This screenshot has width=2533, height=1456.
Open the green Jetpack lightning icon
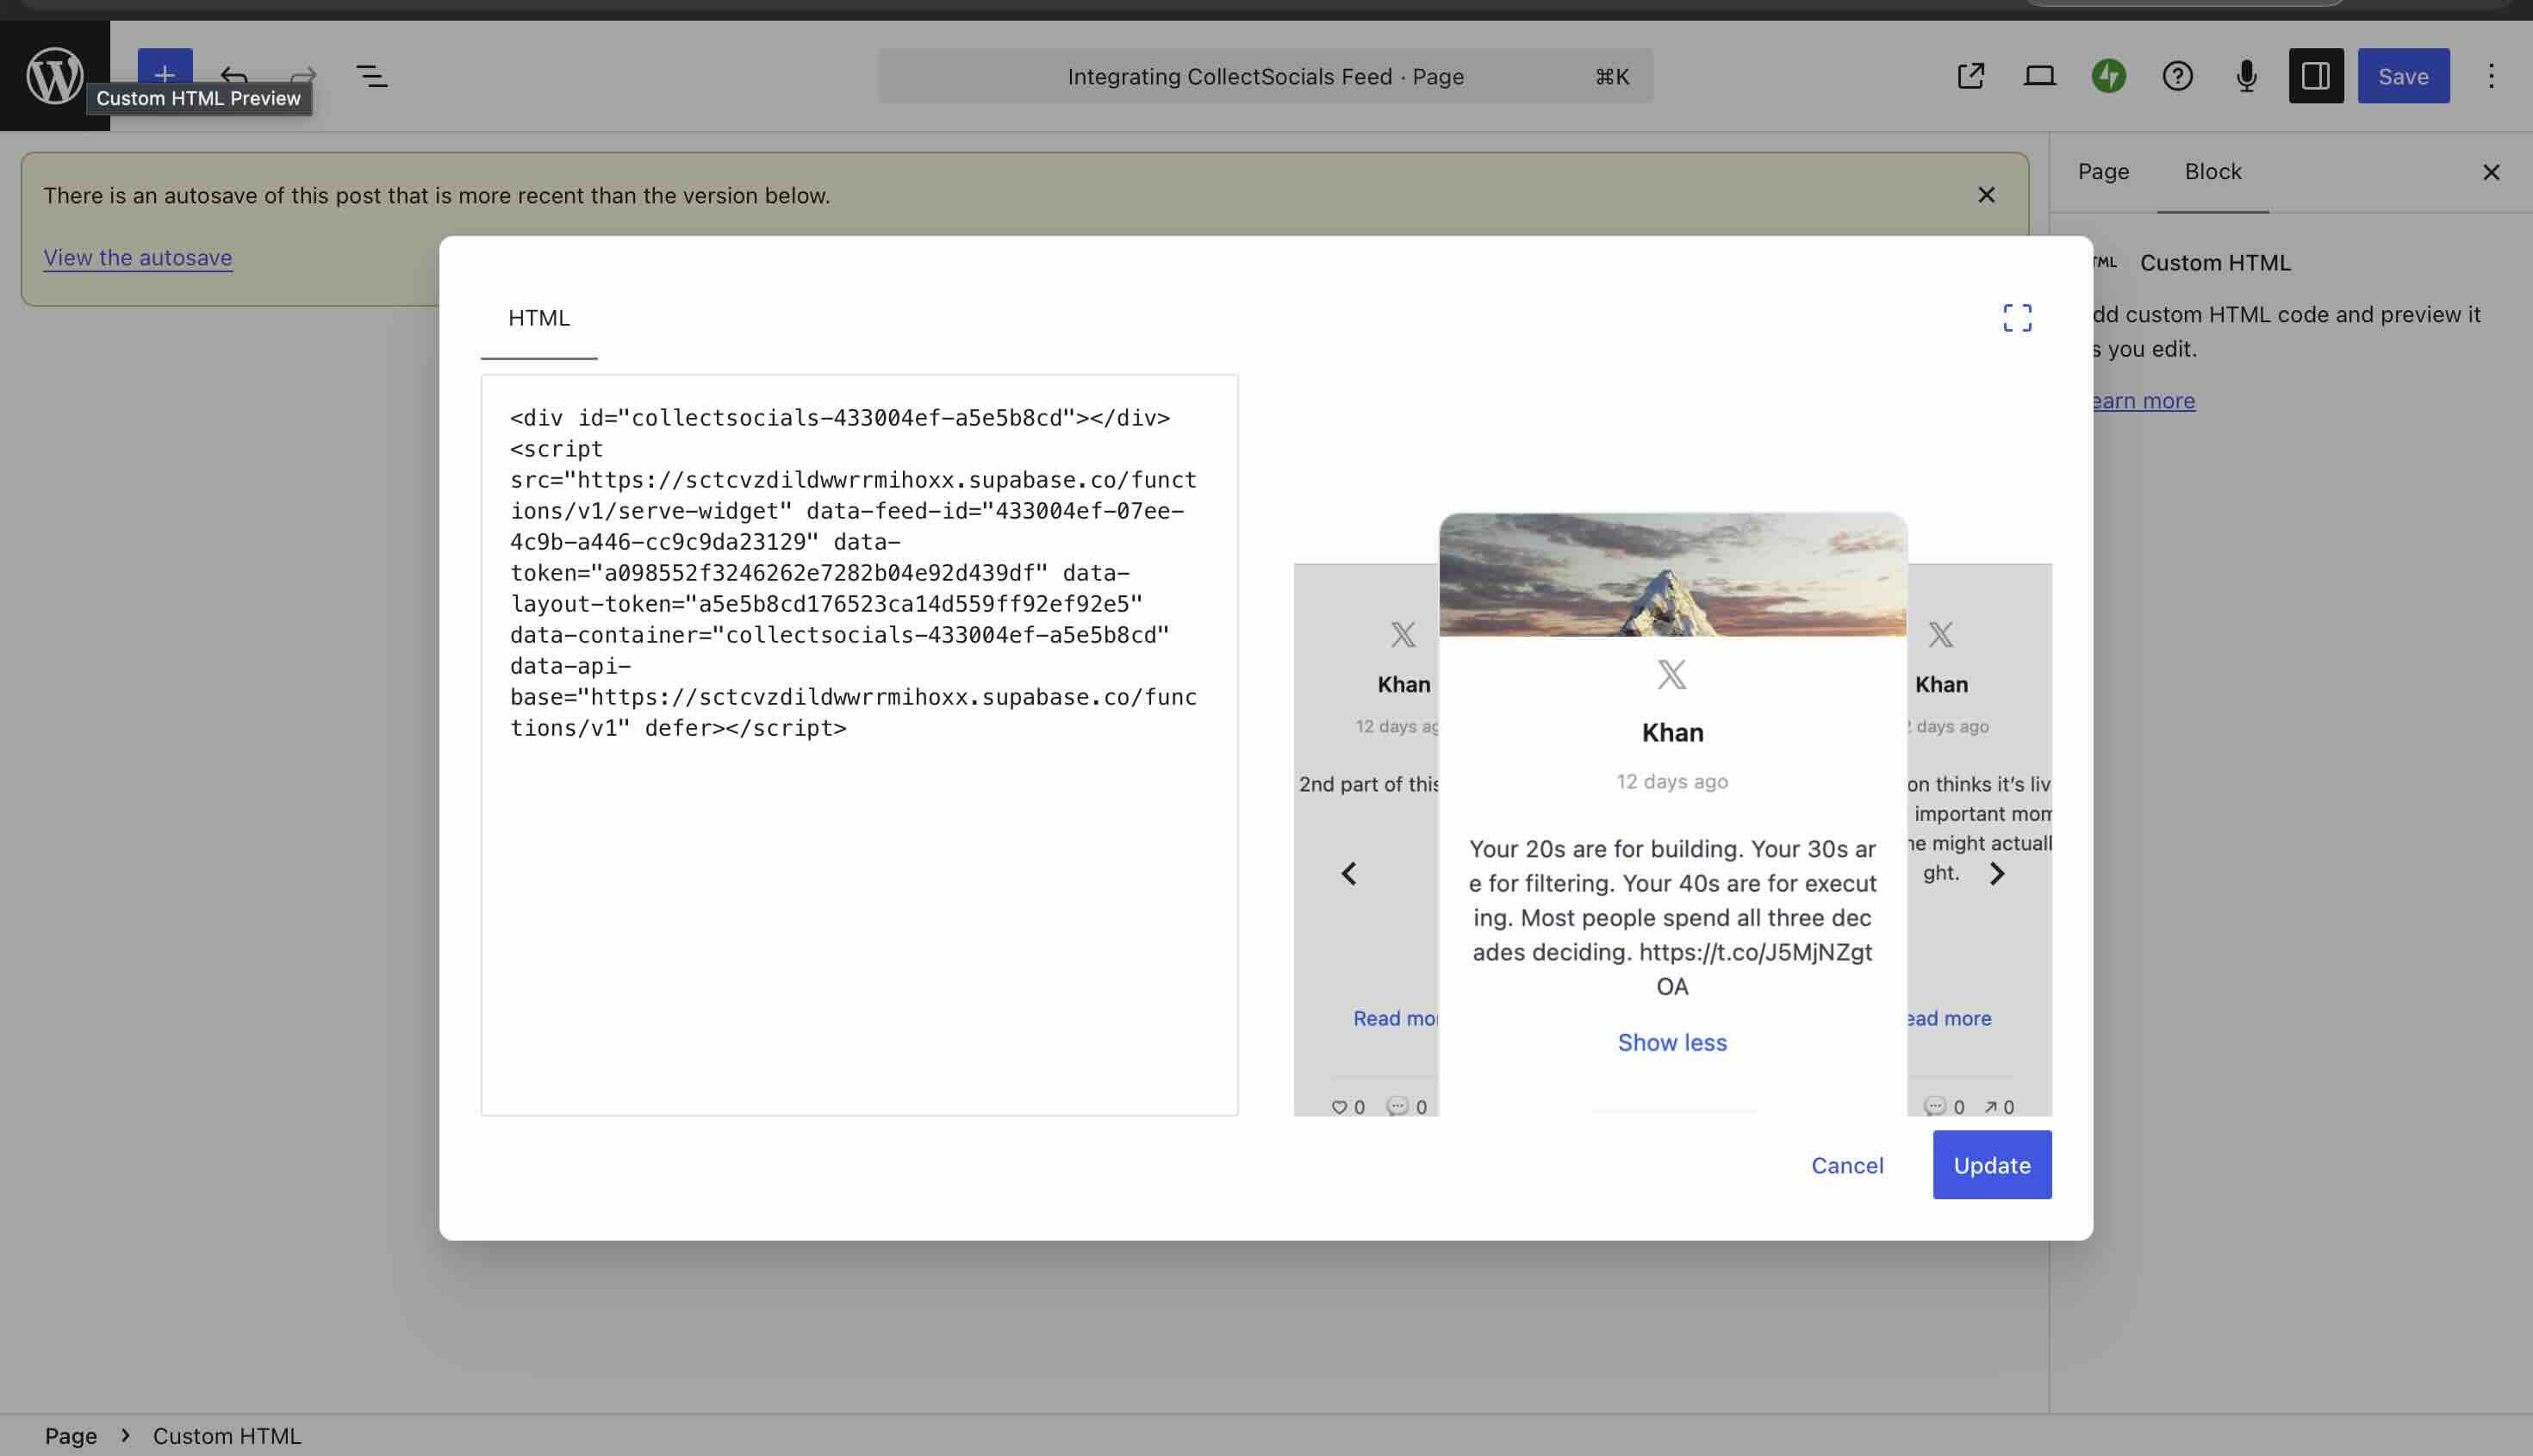(2108, 76)
